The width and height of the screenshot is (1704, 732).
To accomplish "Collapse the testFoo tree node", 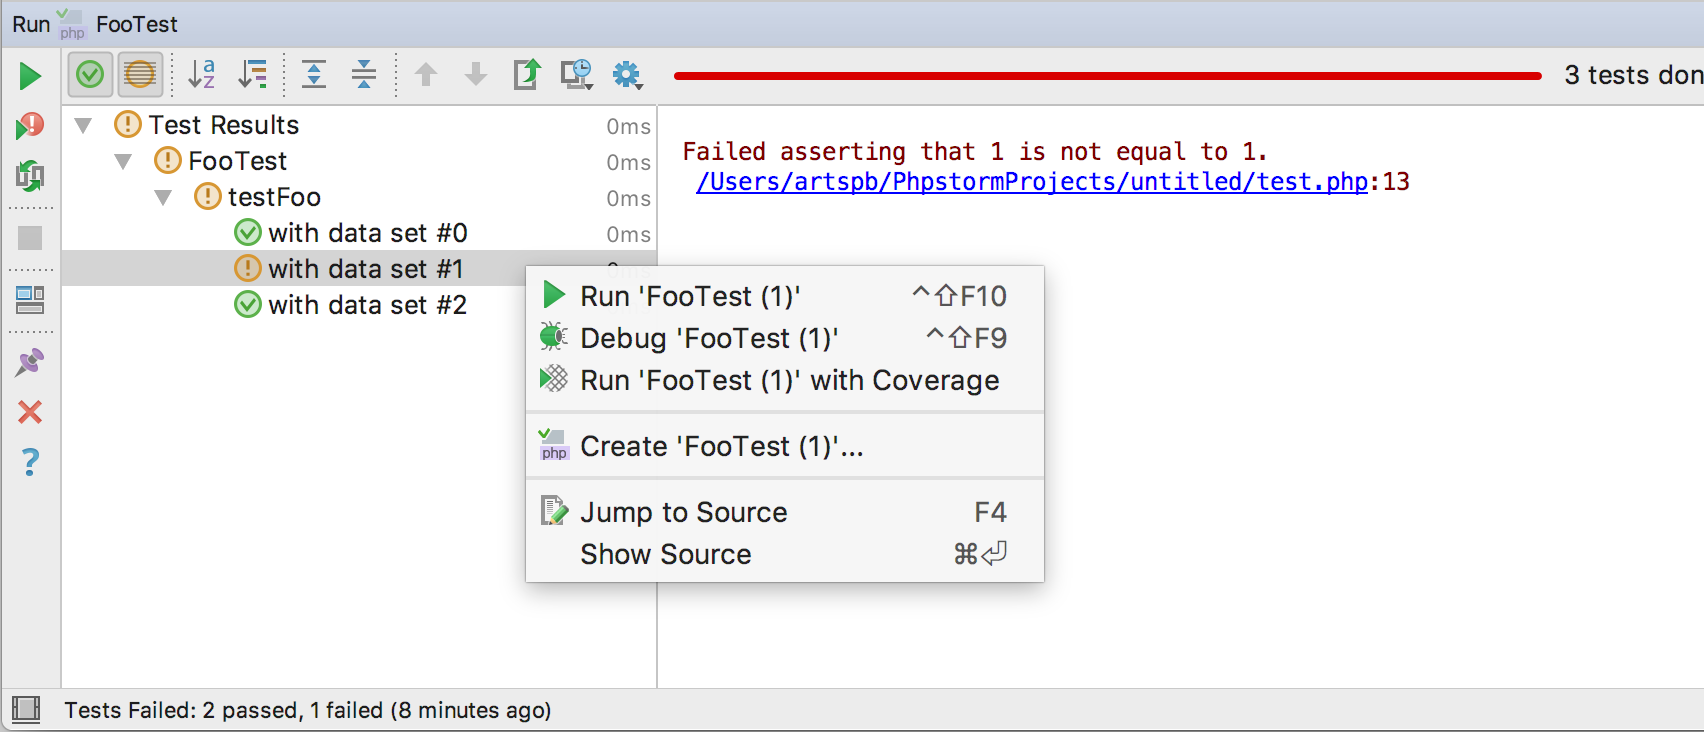I will click(x=163, y=197).
